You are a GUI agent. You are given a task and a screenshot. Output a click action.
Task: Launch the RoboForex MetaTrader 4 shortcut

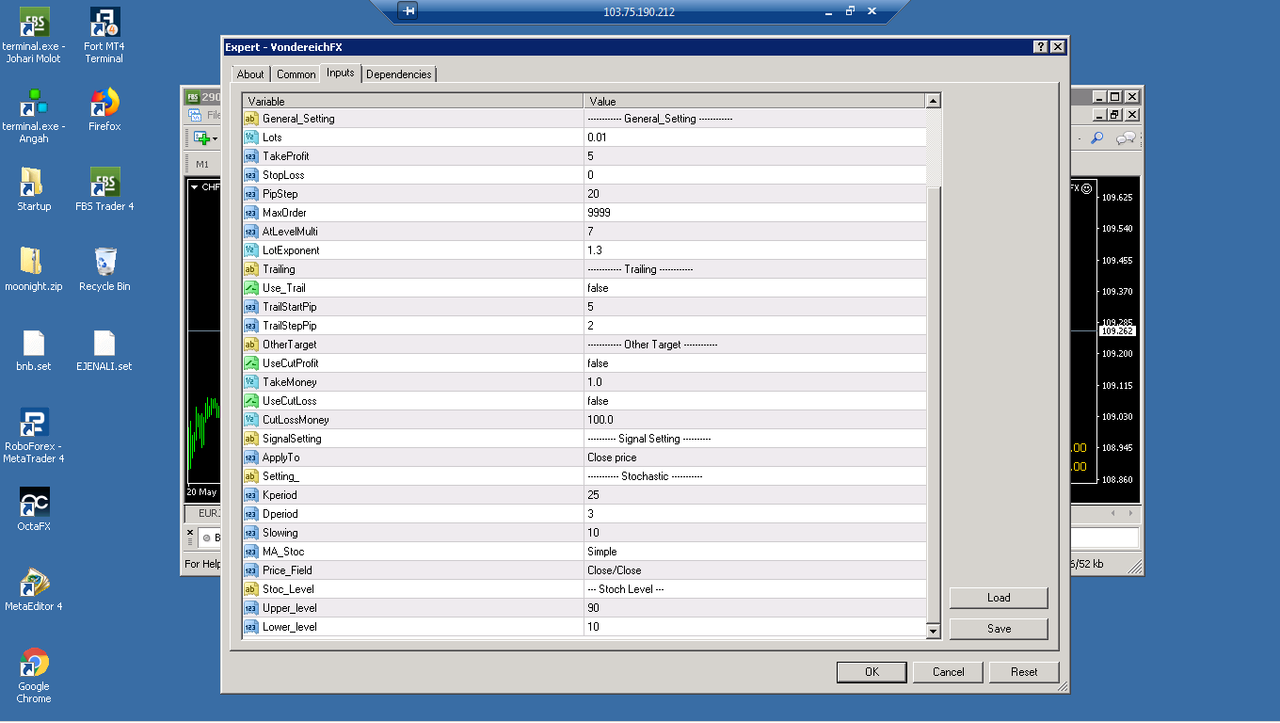point(33,435)
